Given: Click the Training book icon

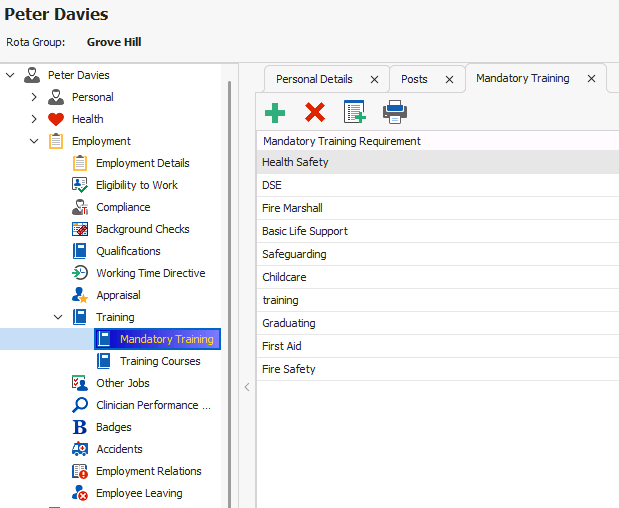Looking at the screenshot, I should click(80, 317).
